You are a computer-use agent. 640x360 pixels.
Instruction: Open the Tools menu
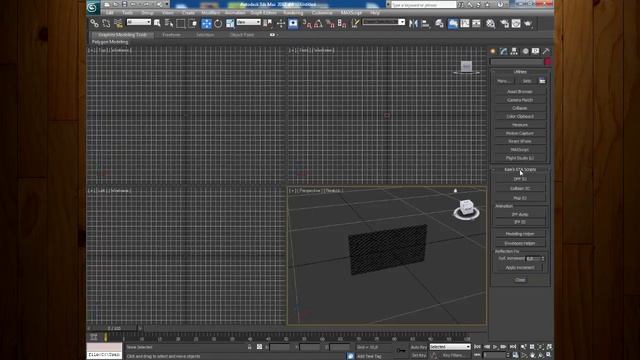click(x=127, y=13)
